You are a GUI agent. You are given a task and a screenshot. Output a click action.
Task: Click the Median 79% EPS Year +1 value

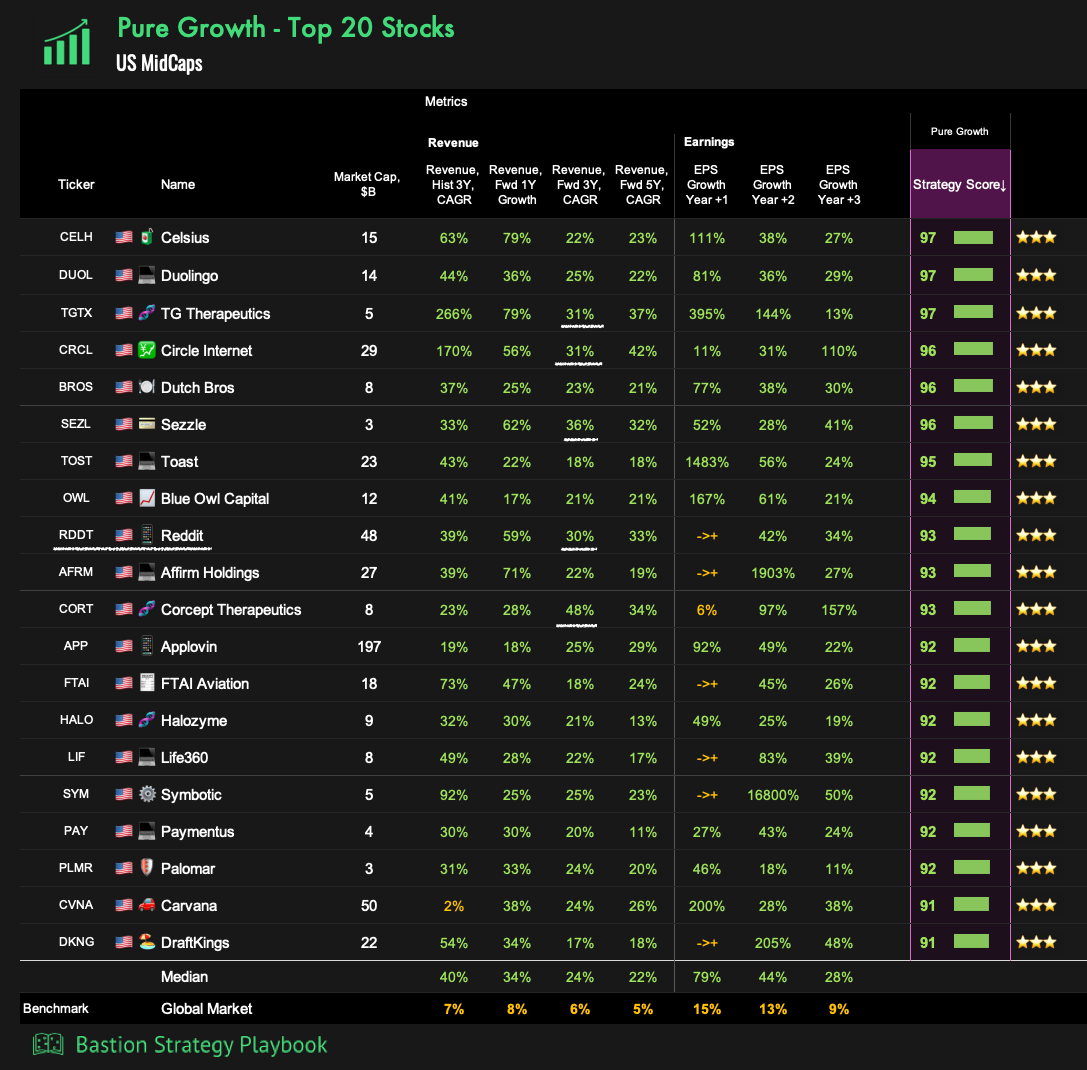(x=706, y=977)
